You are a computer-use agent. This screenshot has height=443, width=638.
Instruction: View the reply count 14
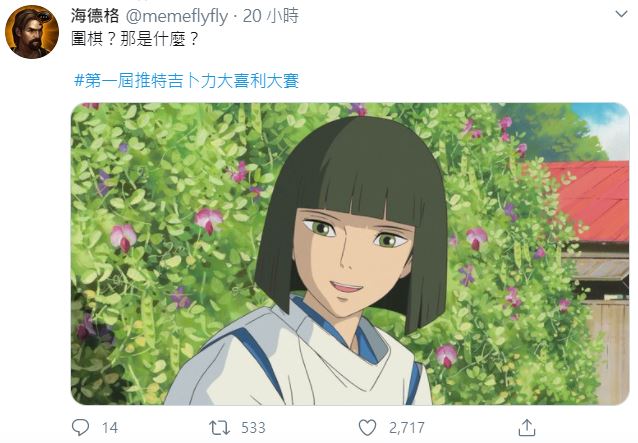[110, 428]
